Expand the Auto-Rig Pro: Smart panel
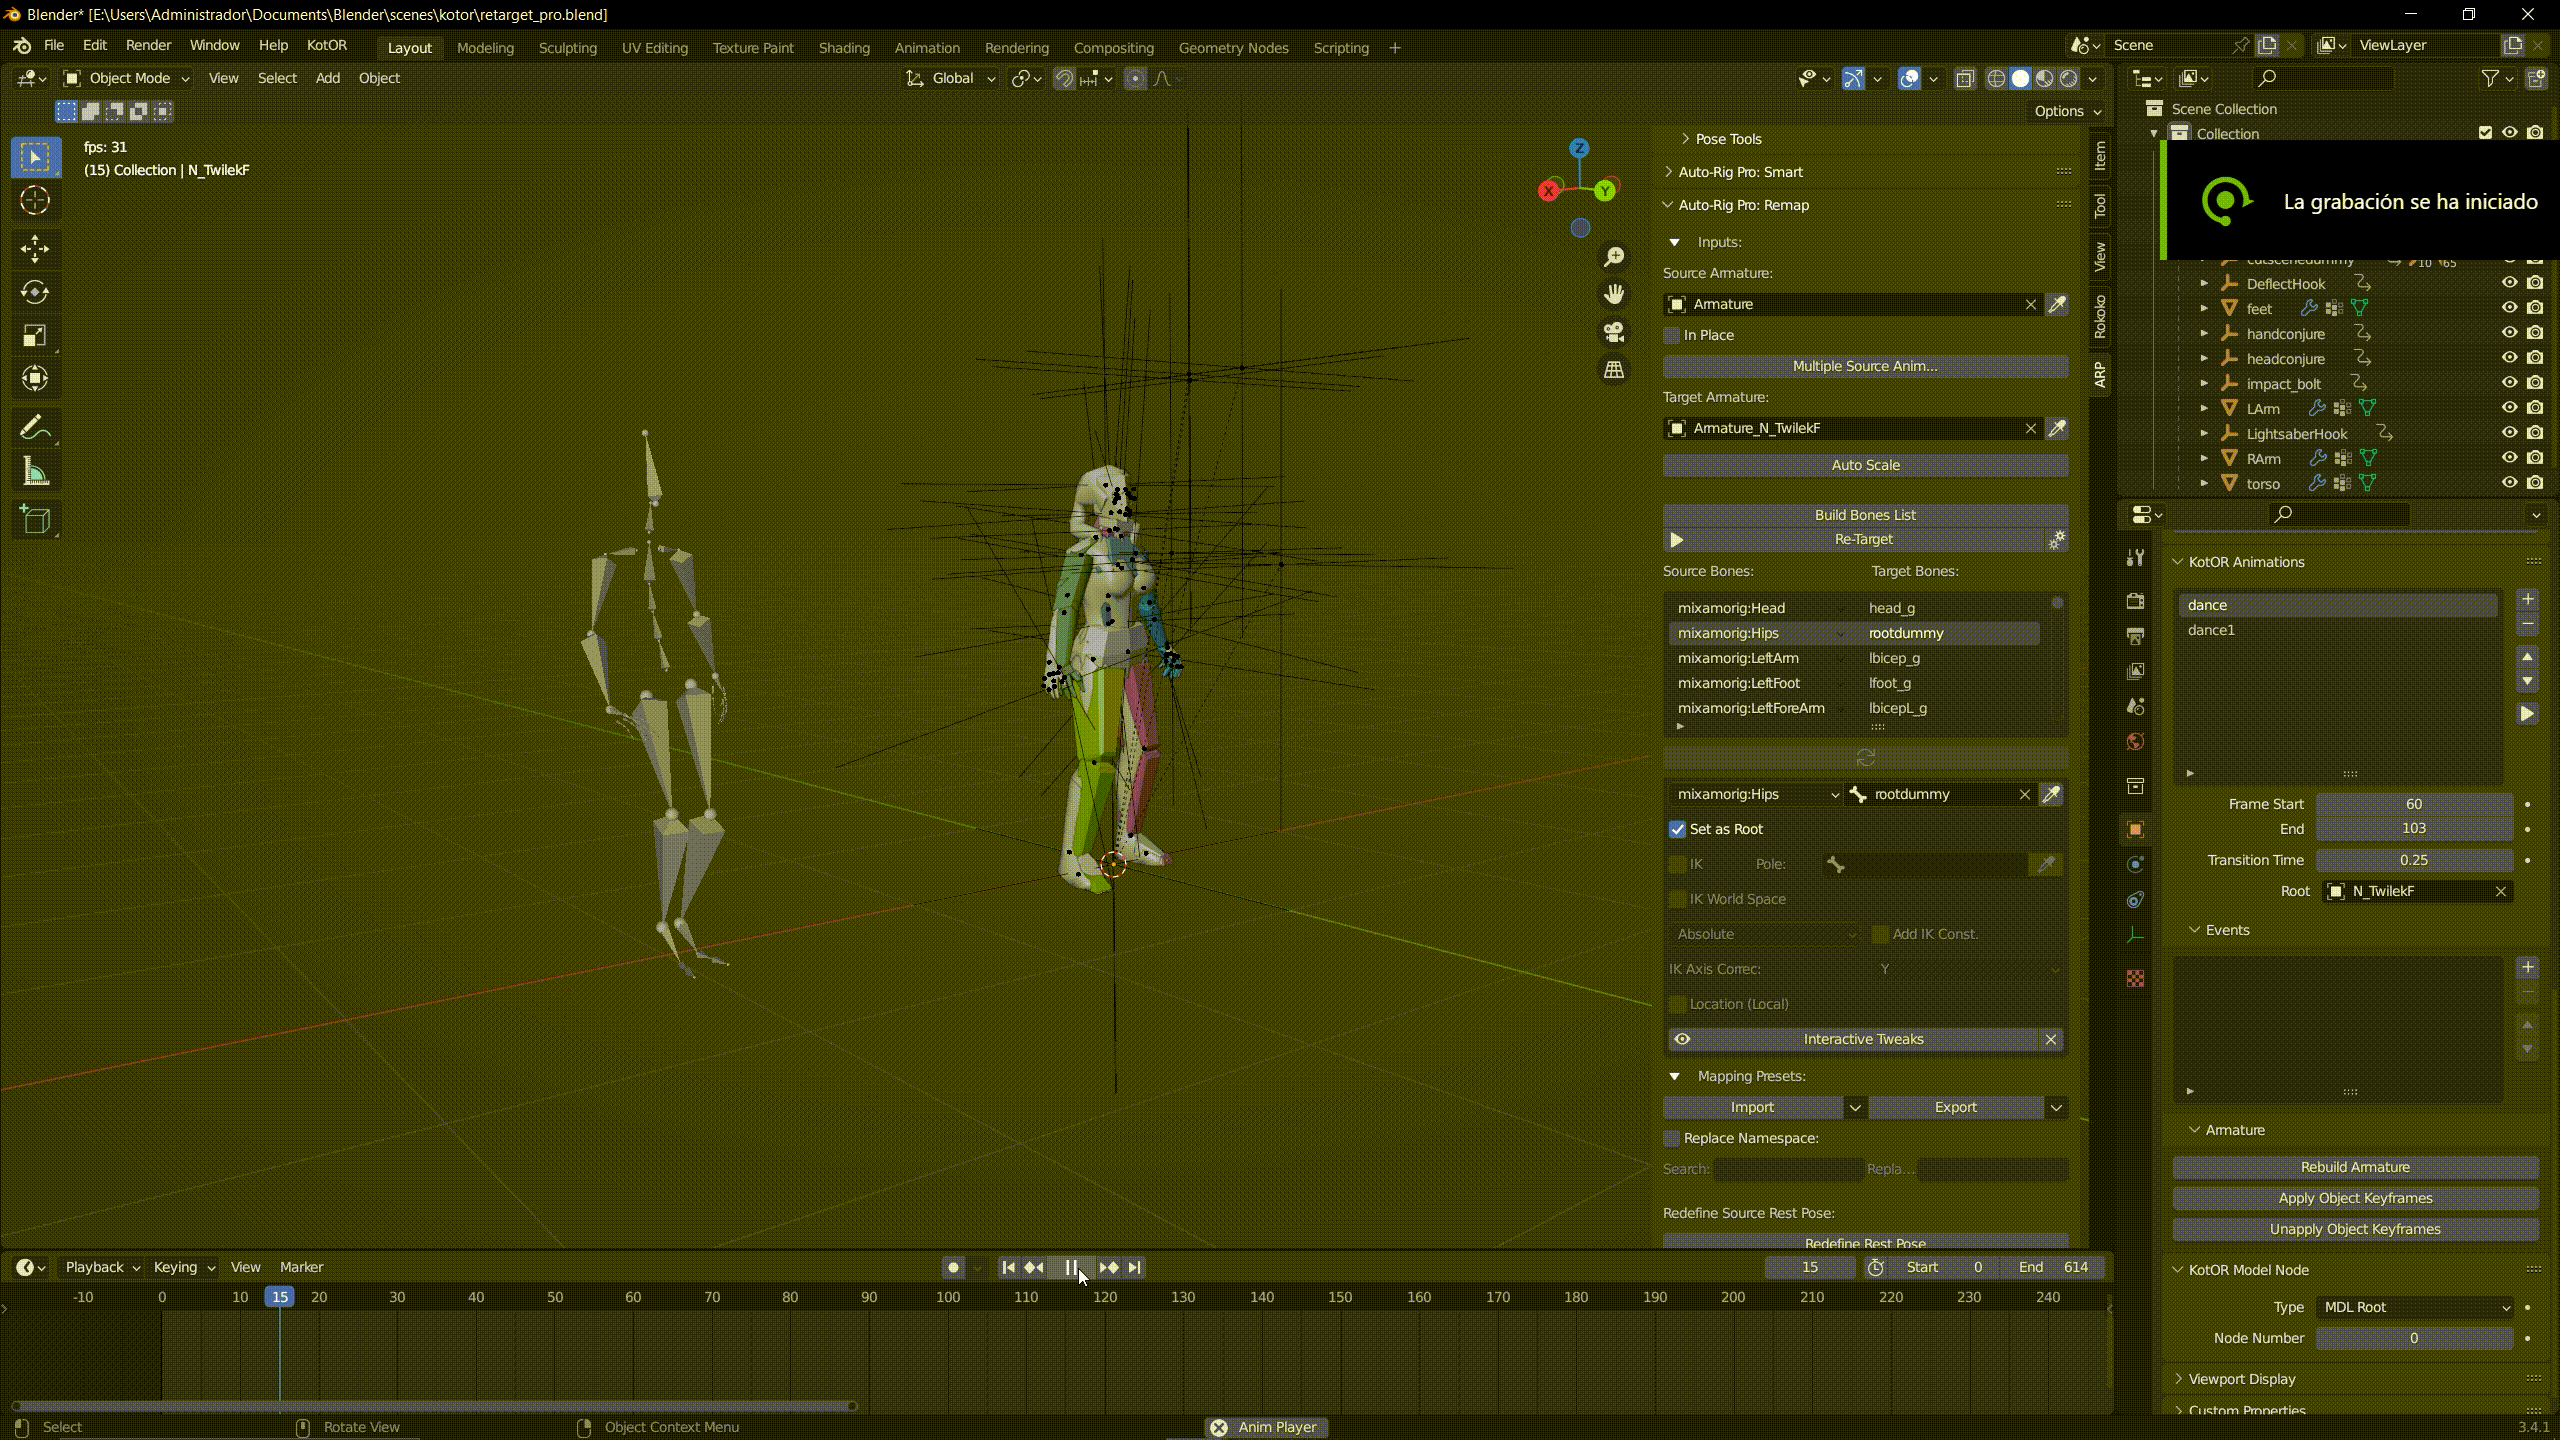 [1740, 172]
